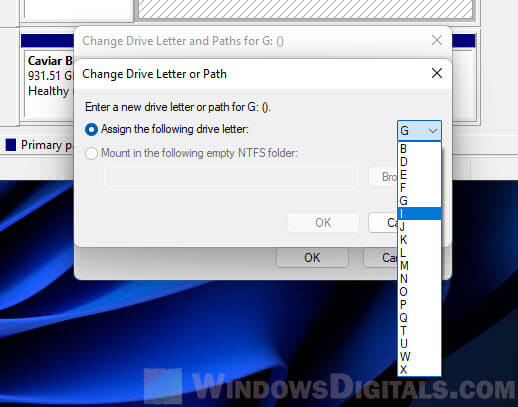Click the Browse button for NTFS folder
This screenshot has height=407, width=518.
click(x=383, y=177)
